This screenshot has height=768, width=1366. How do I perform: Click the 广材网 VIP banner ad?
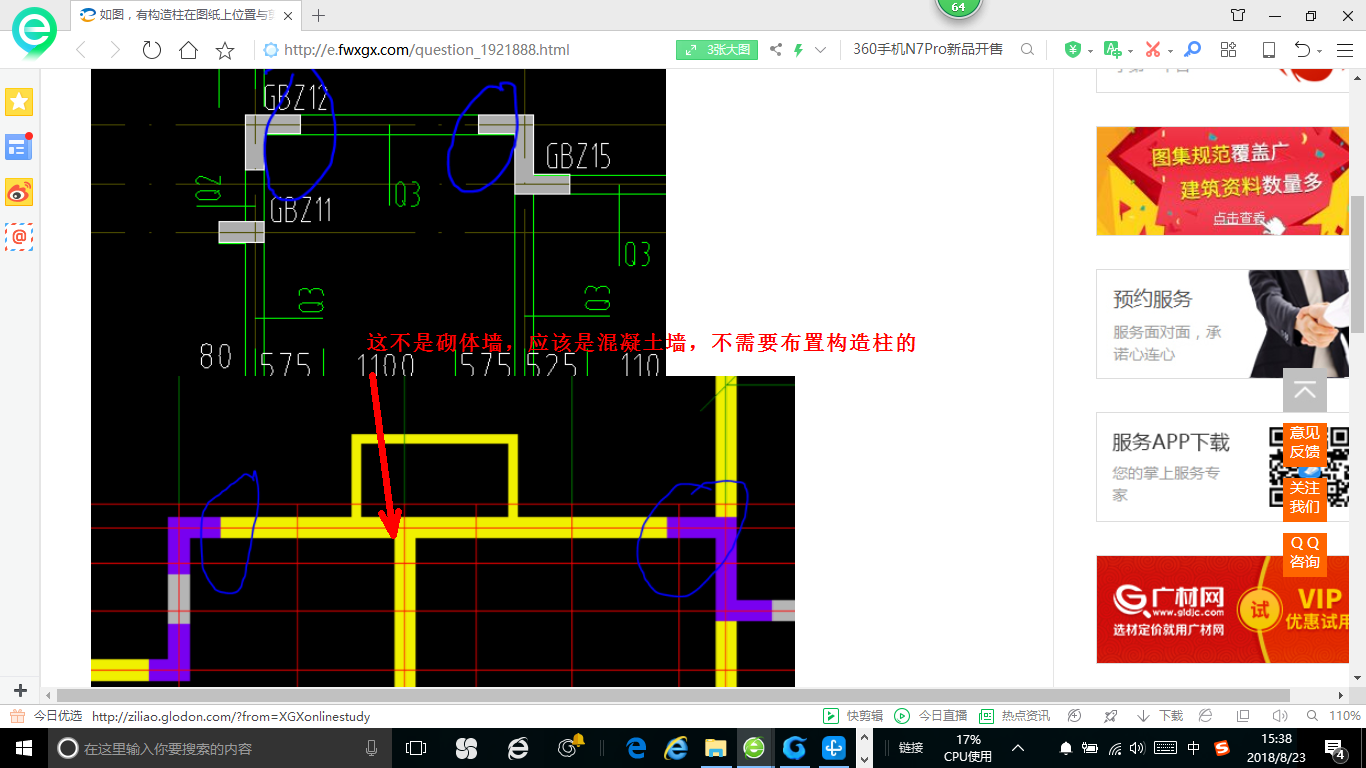point(1222,609)
